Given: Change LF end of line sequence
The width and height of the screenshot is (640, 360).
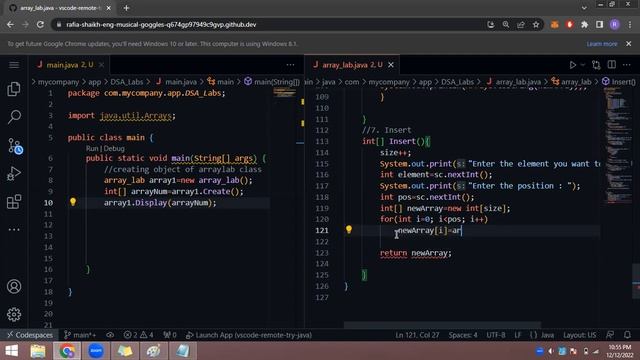Looking at the screenshot, I should 518,335.
